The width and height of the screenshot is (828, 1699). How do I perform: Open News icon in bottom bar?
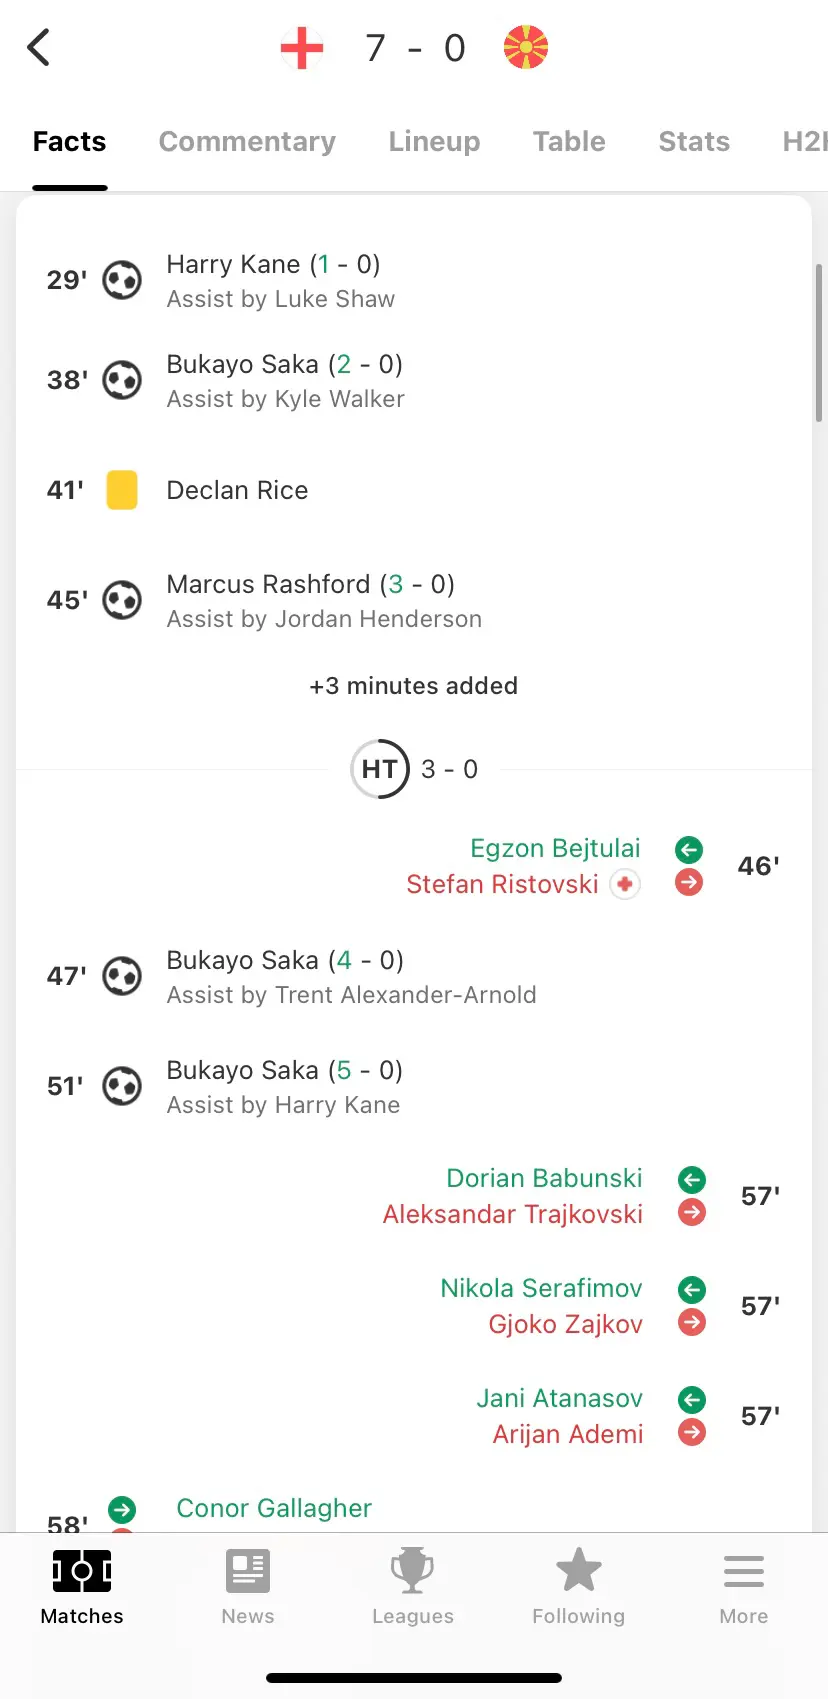[248, 1571]
